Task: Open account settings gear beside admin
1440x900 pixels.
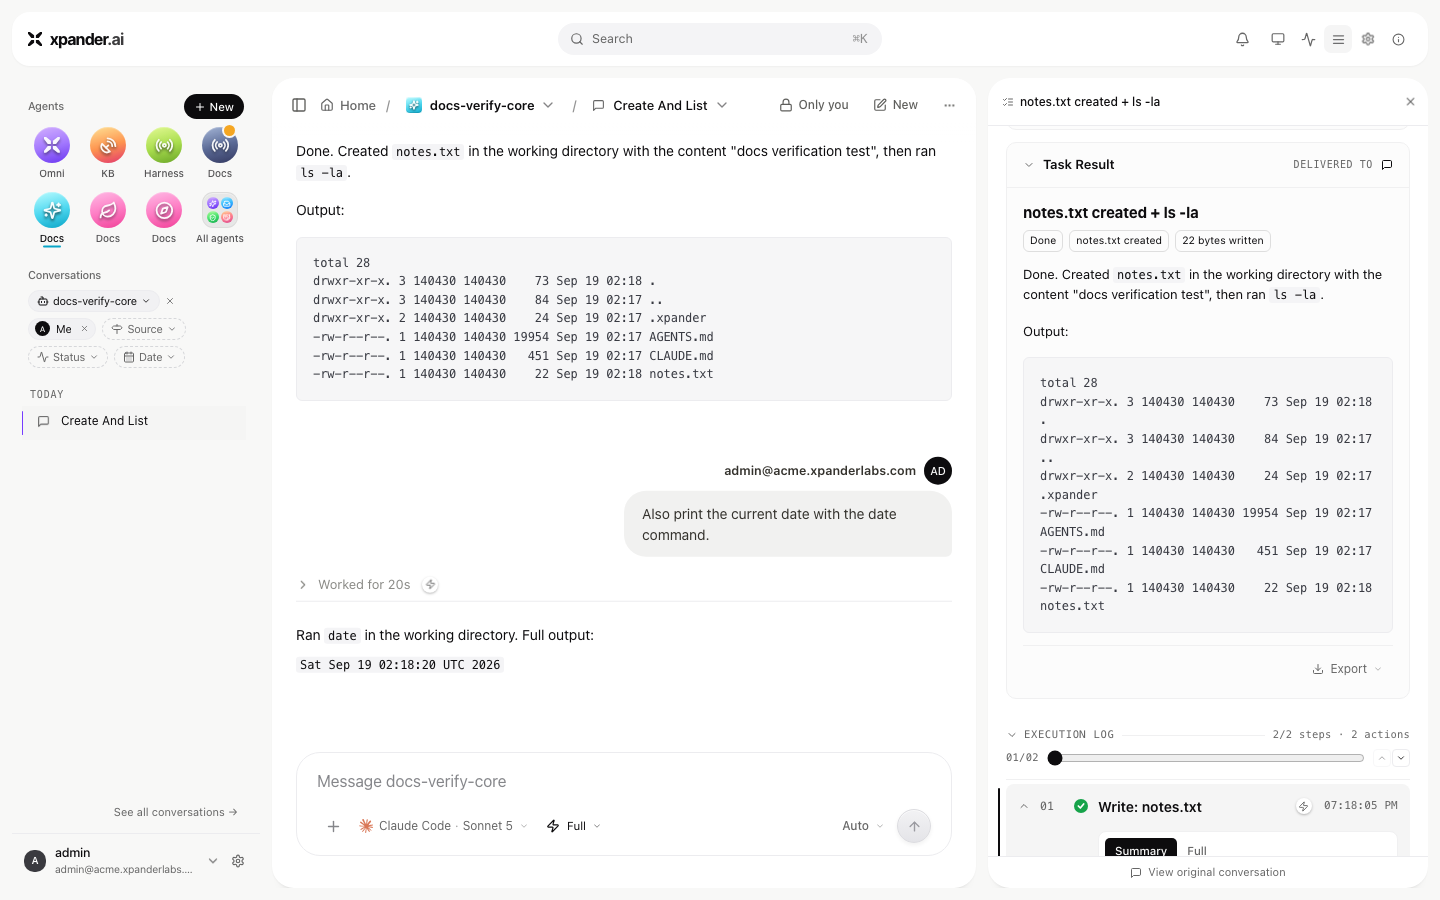Action: [x=238, y=861]
